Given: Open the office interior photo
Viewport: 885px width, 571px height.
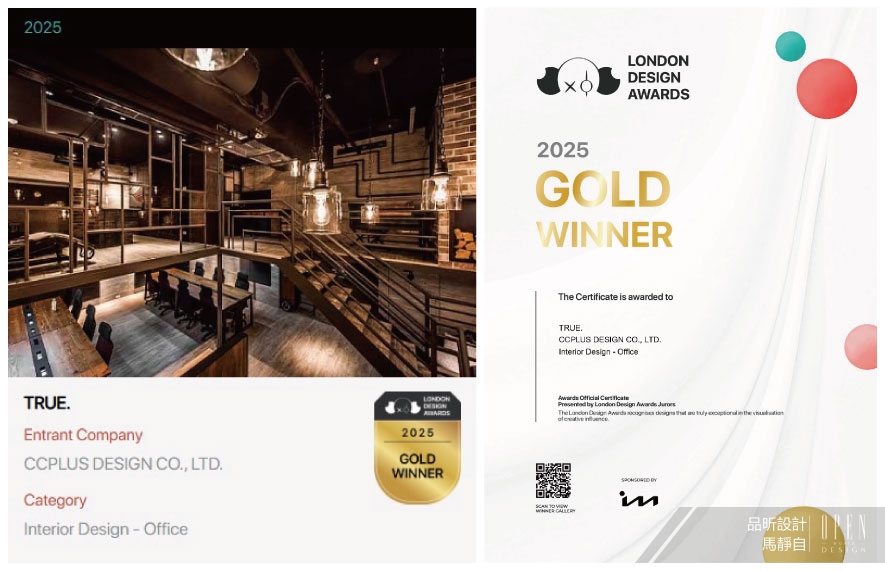Looking at the screenshot, I should 241,212.
